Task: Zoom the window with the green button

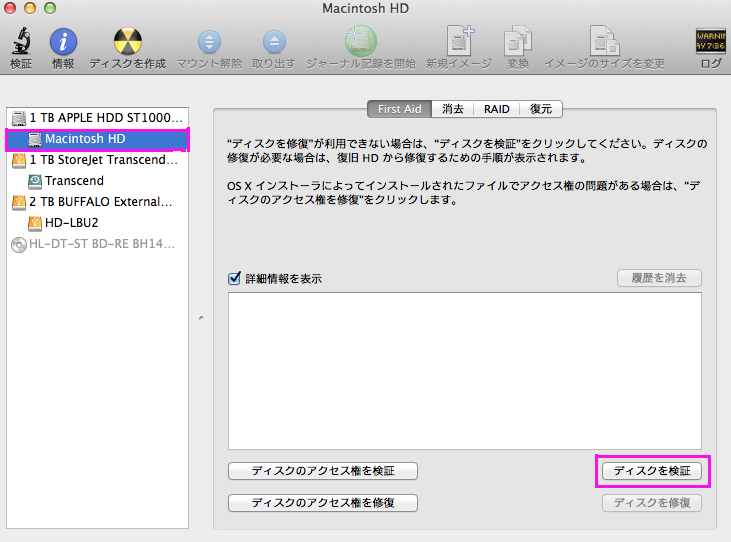Action: coord(50,8)
